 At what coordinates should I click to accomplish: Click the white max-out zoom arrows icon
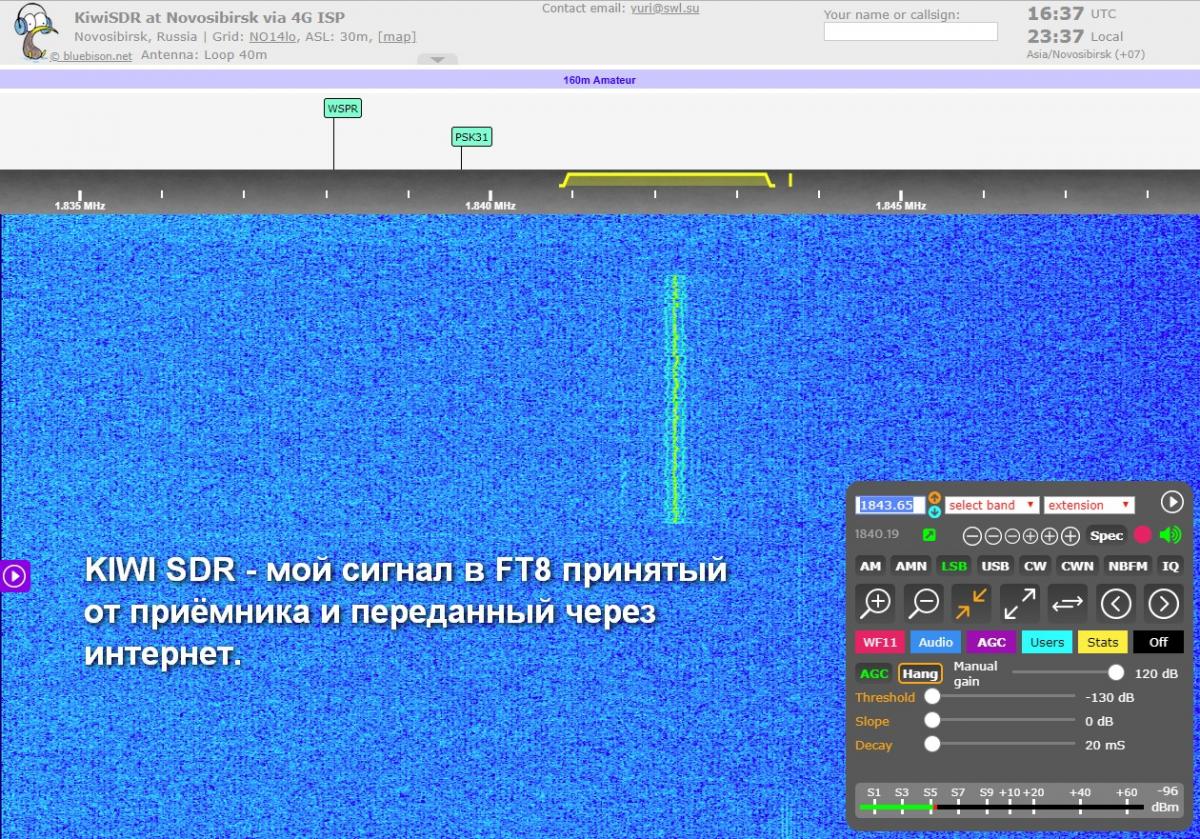coord(1019,602)
